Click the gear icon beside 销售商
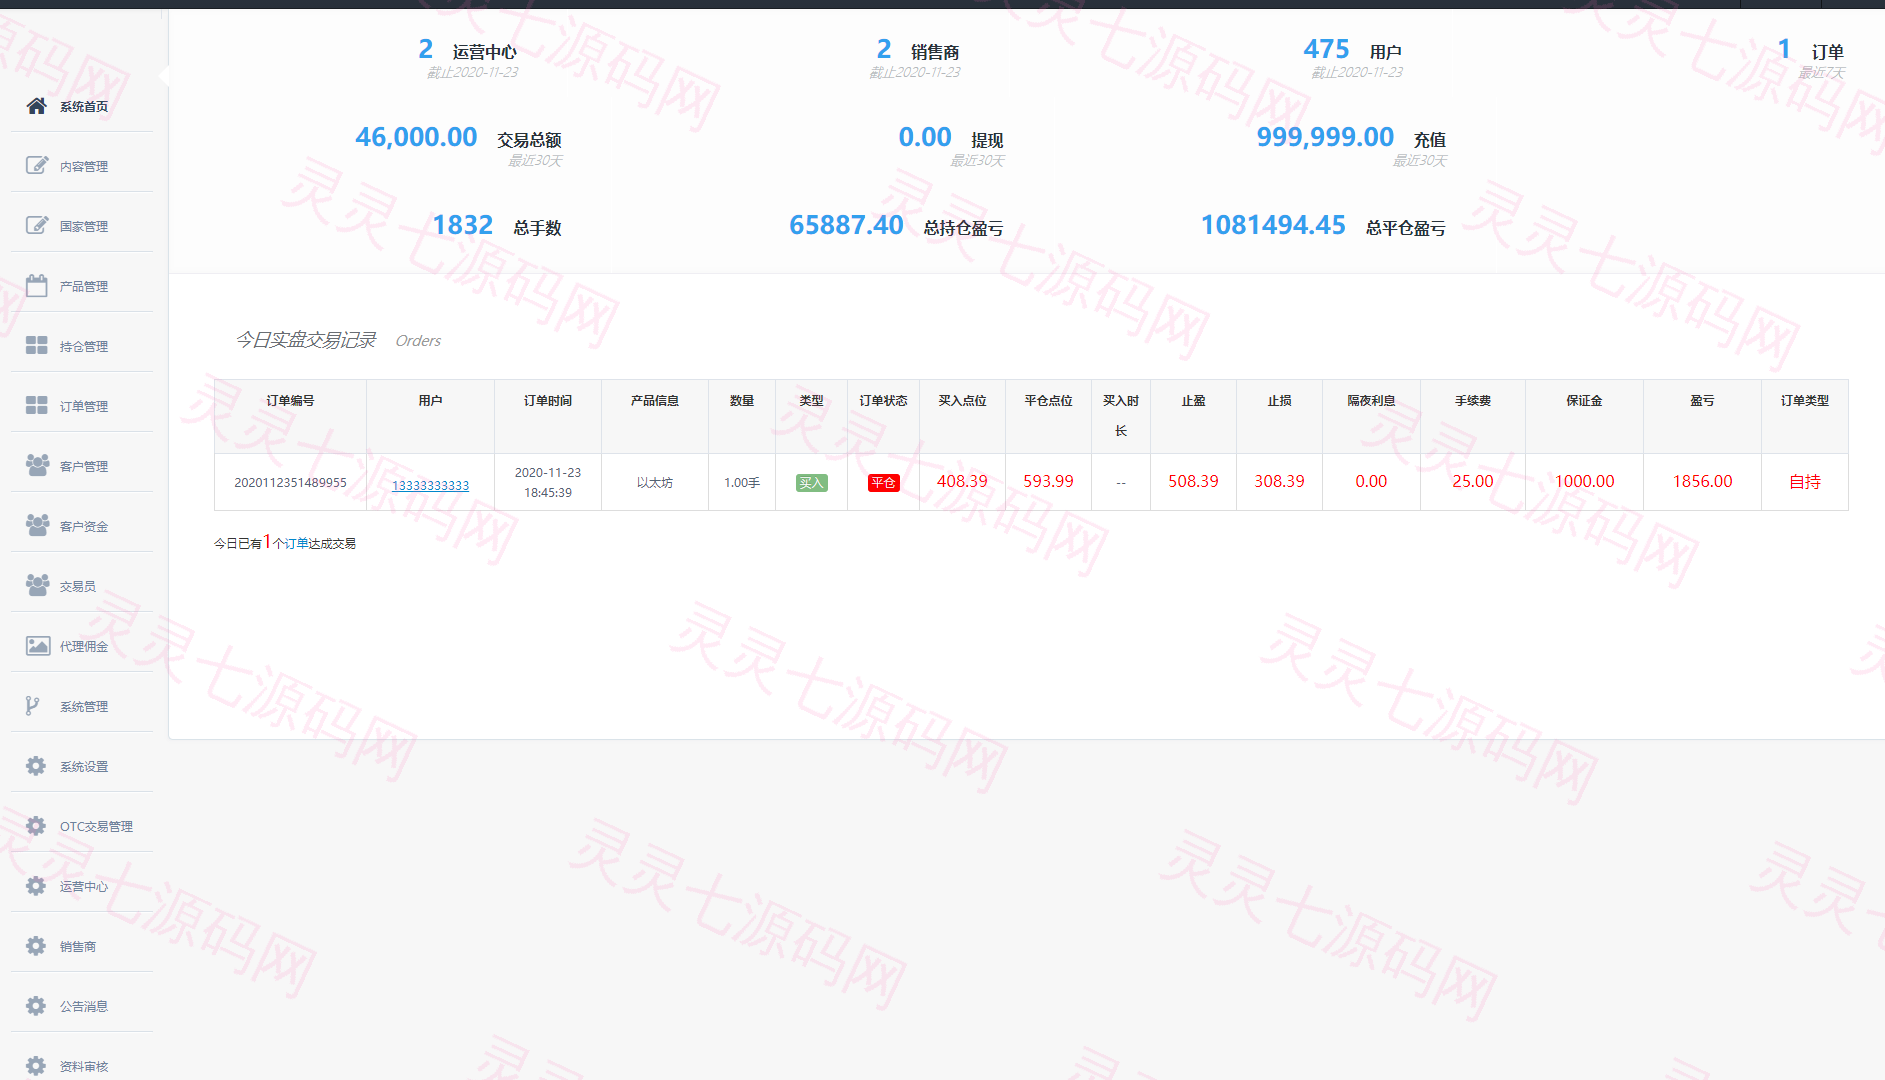Image resolution: width=1885 pixels, height=1080 pixels. coord(36,946)
